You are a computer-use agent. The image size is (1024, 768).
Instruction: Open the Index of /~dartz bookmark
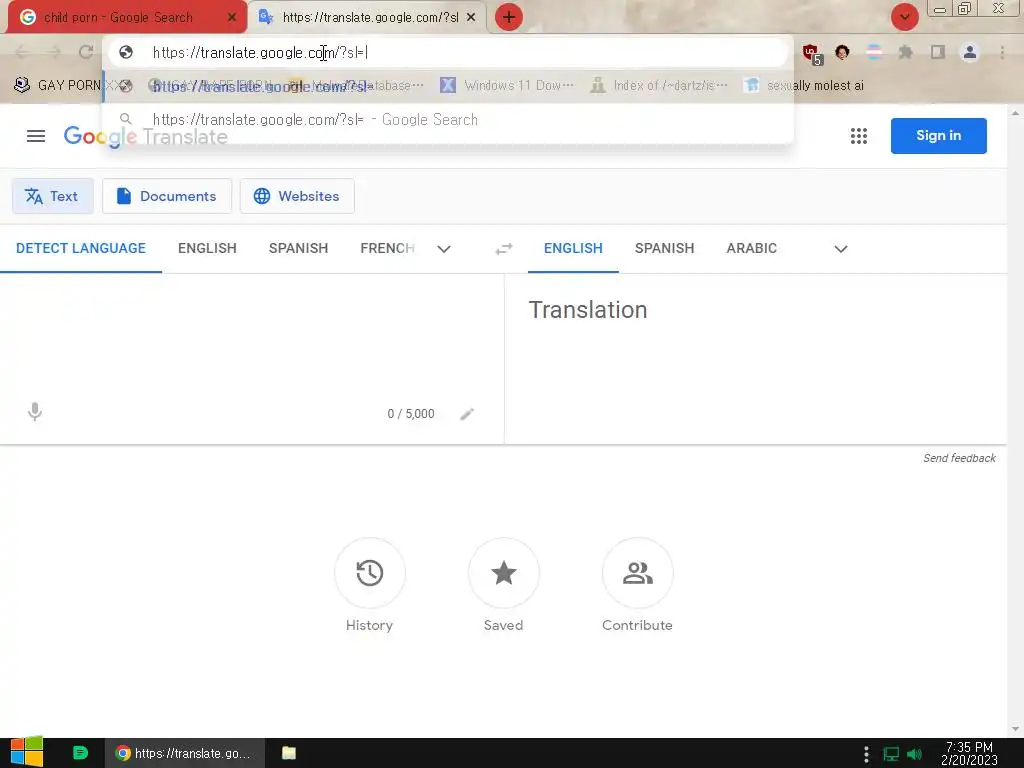coord(659,85)
